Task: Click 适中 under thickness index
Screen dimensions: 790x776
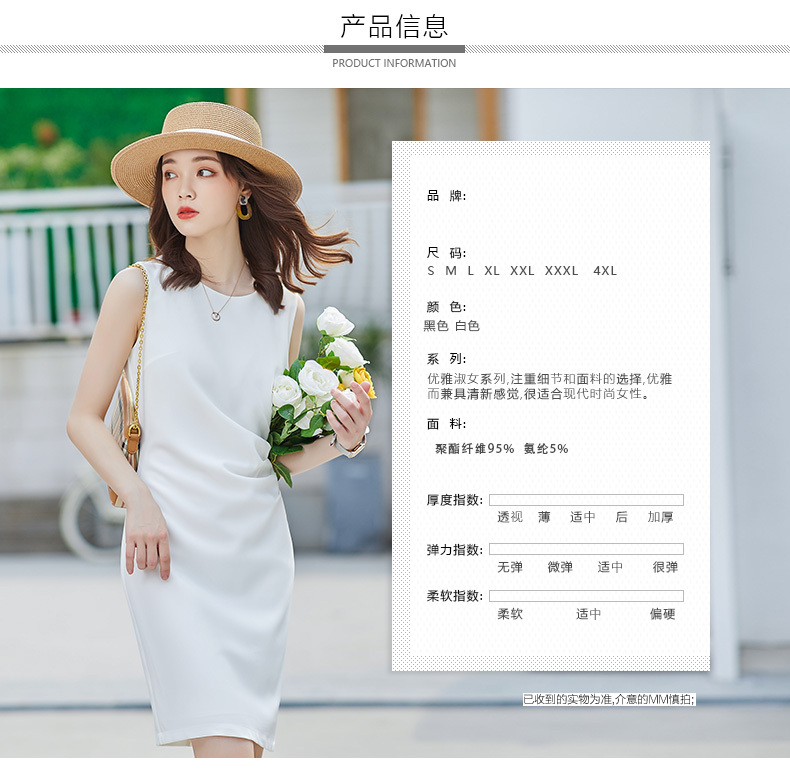Action: click(582, 517)
